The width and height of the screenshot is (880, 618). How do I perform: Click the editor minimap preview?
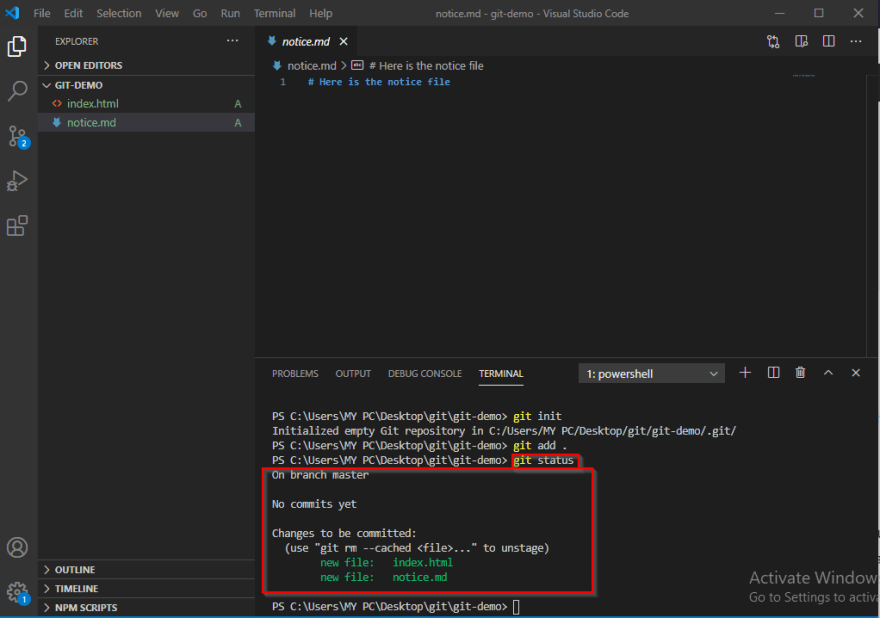coord(804,75)
